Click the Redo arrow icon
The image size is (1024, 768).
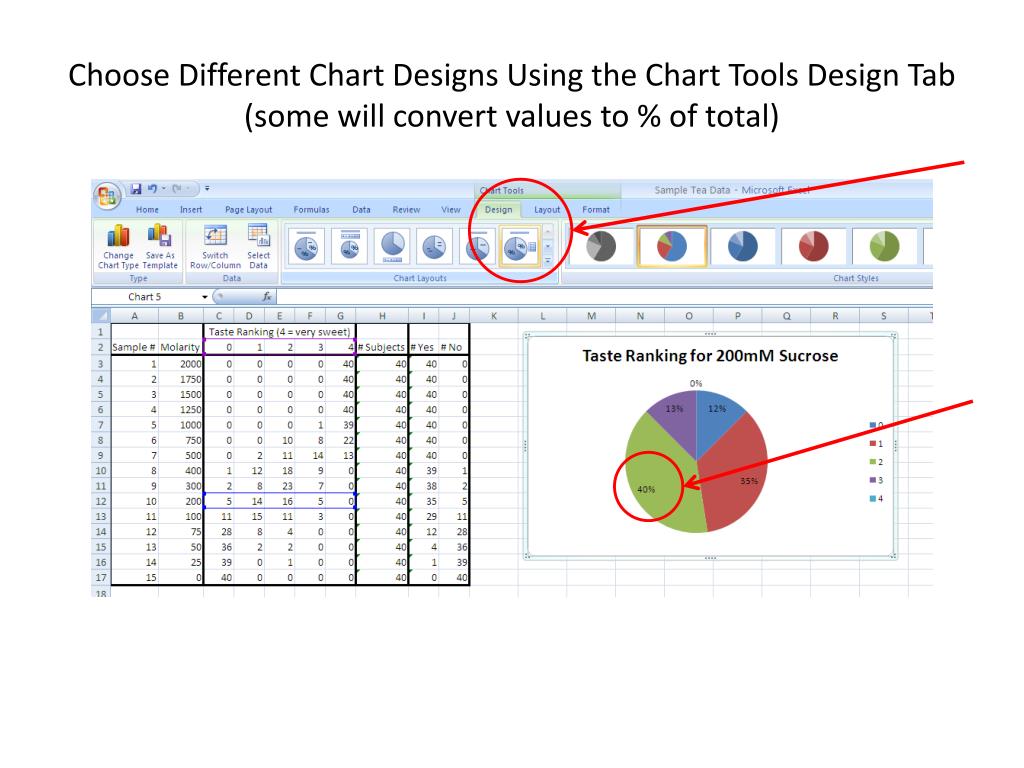tap(177, 189)
